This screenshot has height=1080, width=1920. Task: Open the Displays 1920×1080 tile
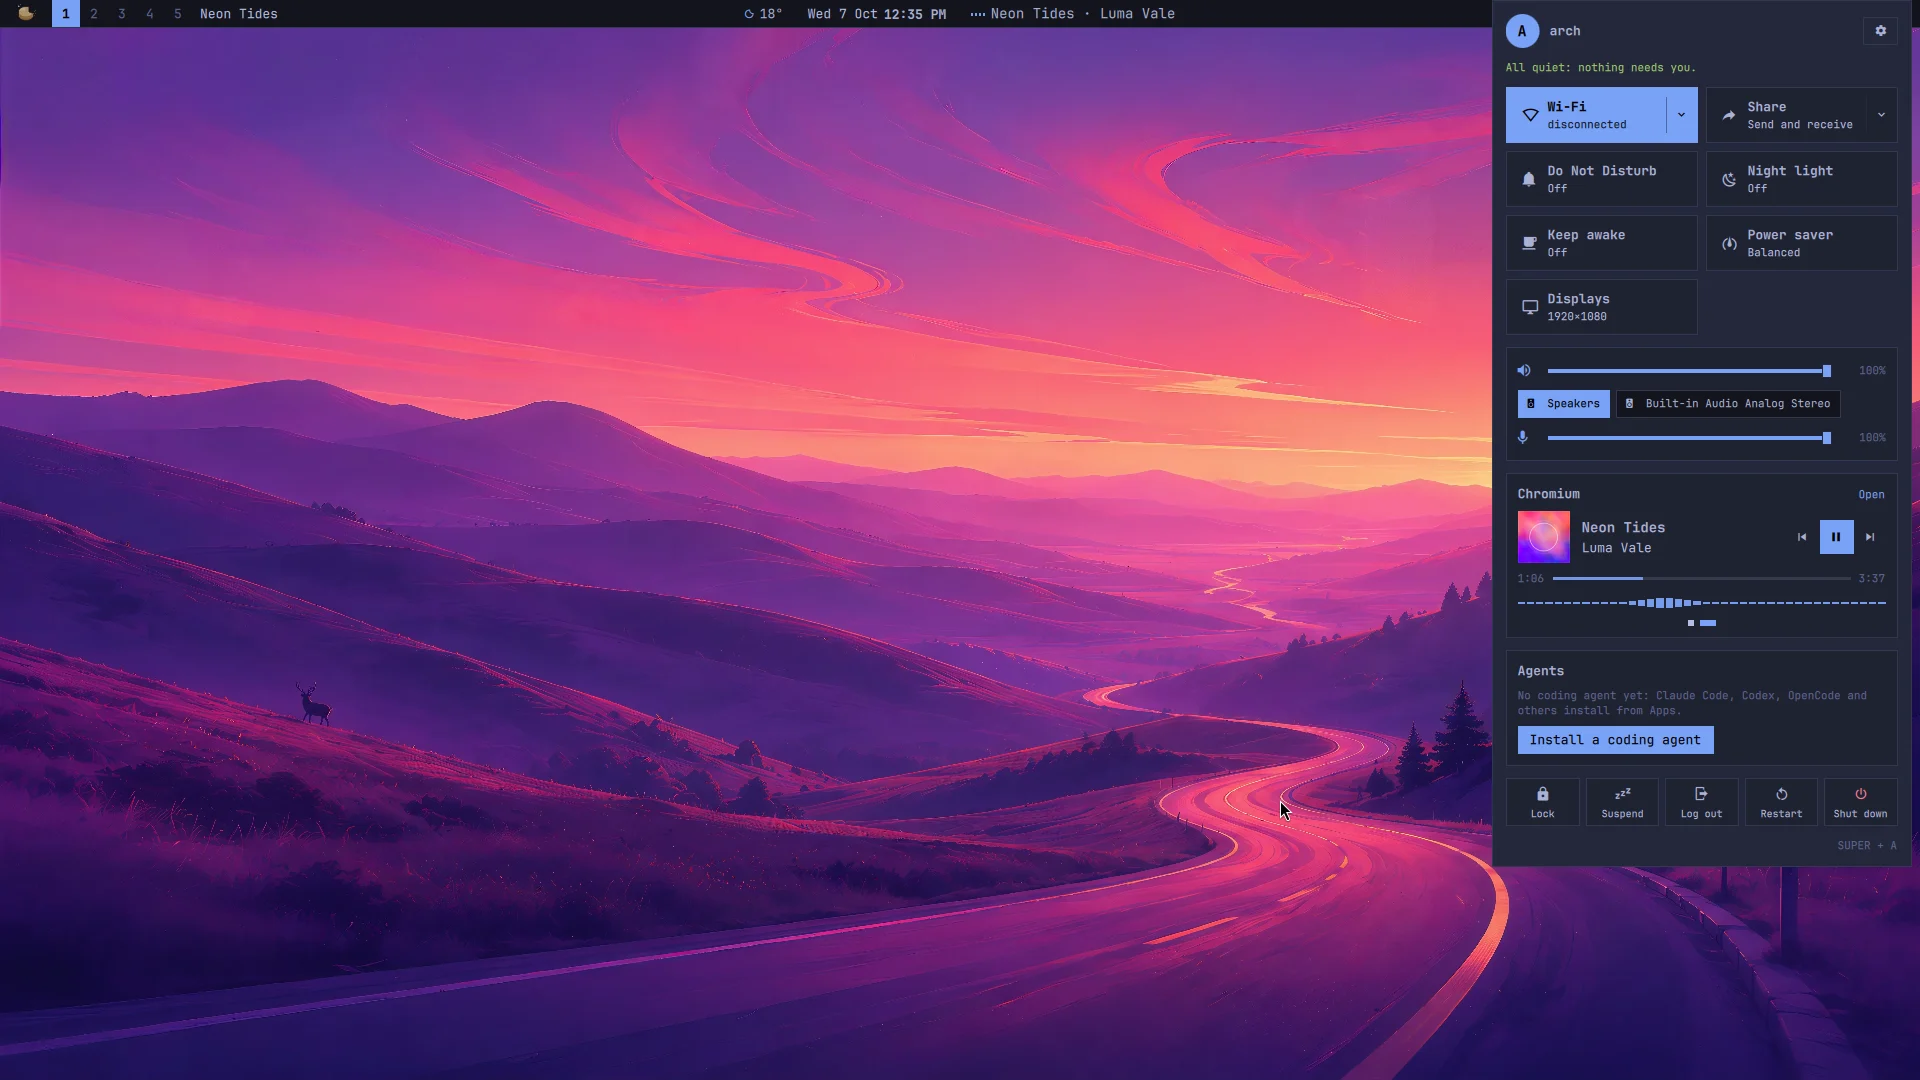1601,307
